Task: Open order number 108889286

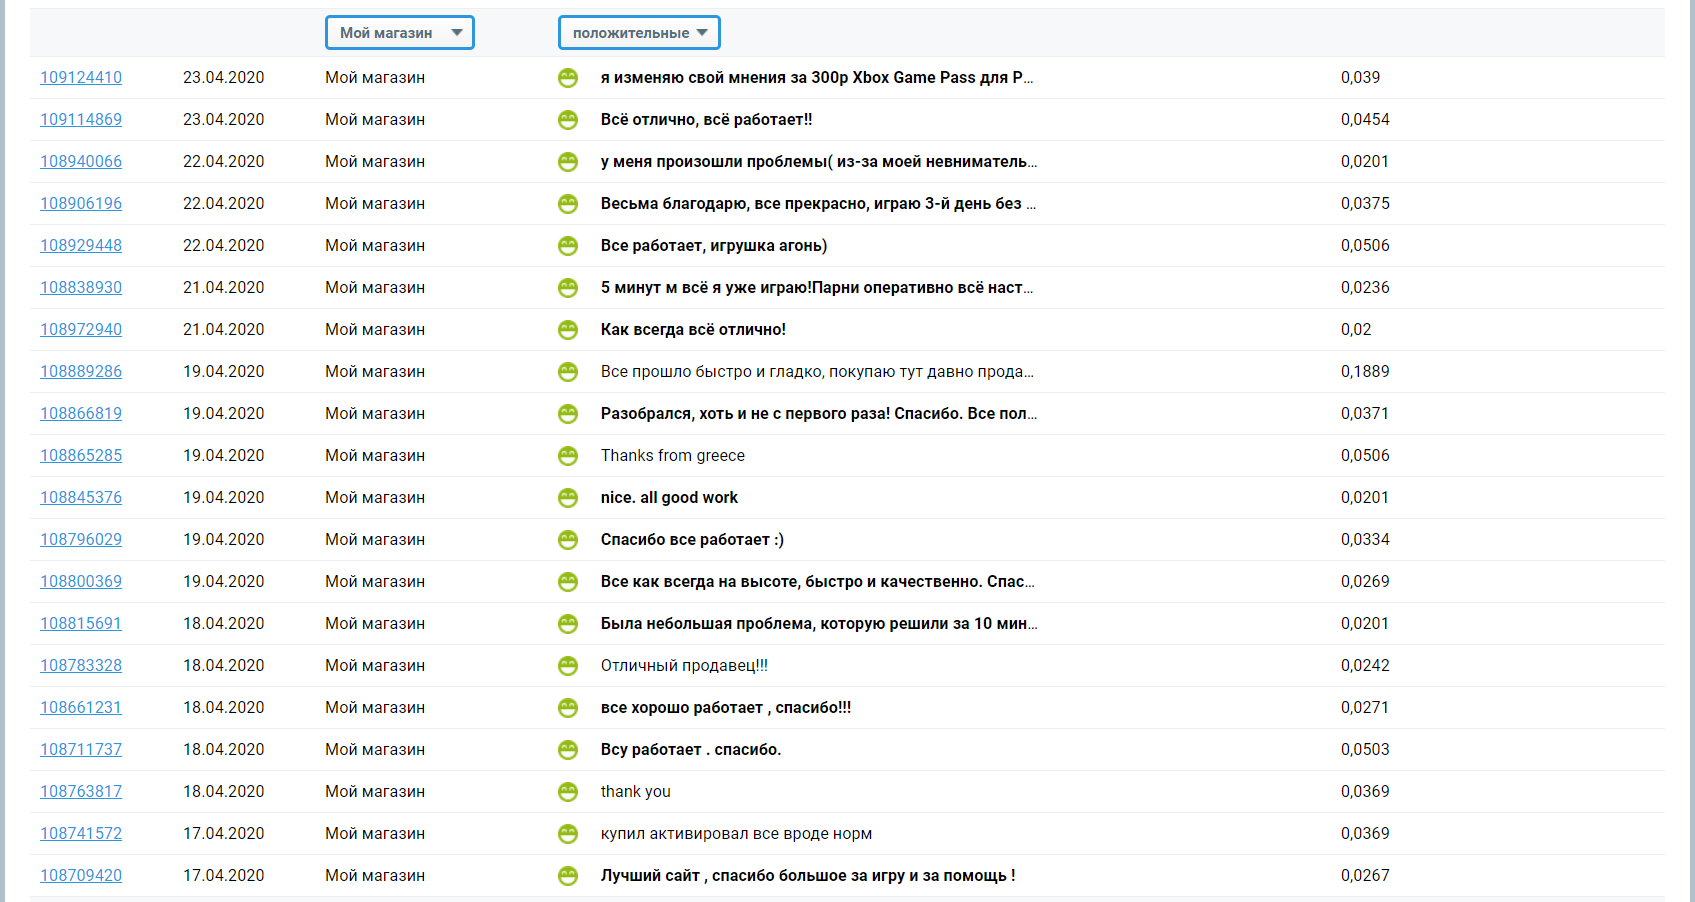Action: point(81,372)
